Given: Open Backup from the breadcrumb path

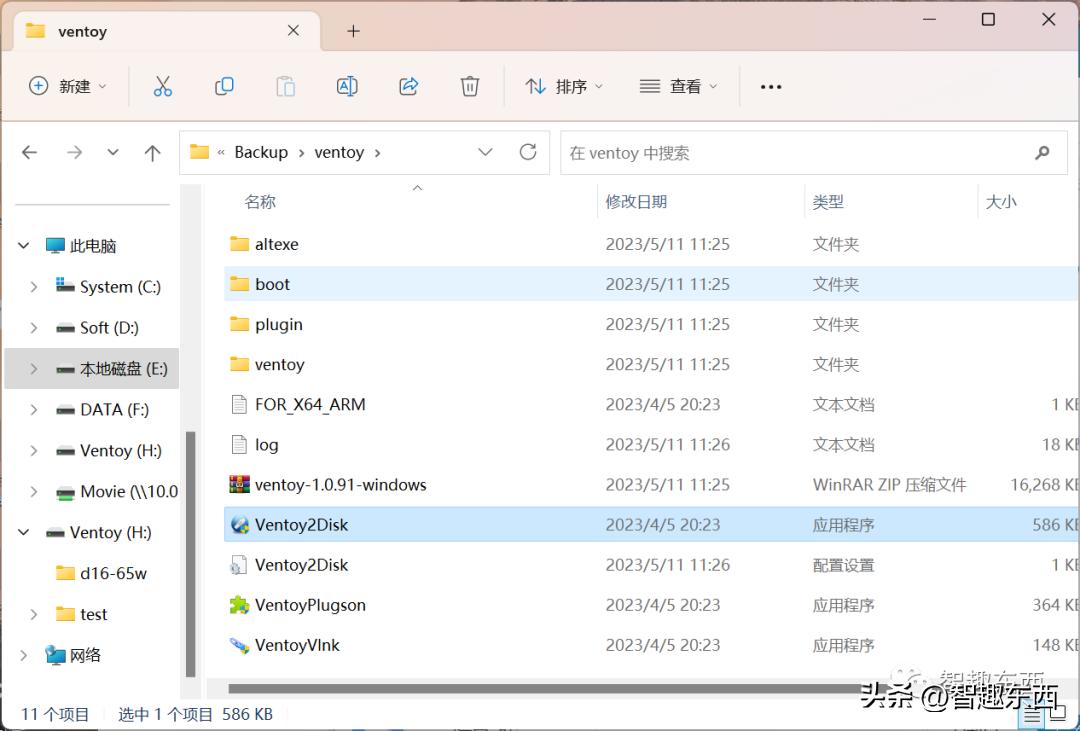Looking at the screenshot, I should (260, 152).
